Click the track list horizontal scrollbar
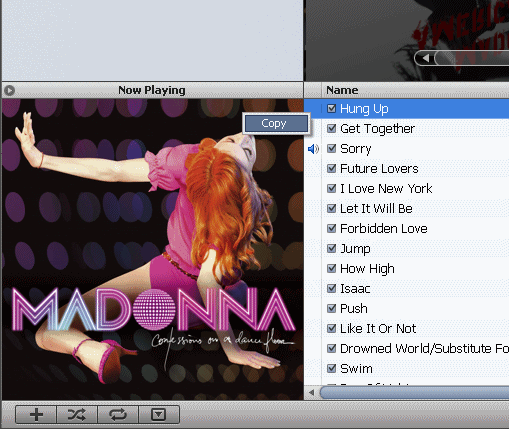 point(414,392)
